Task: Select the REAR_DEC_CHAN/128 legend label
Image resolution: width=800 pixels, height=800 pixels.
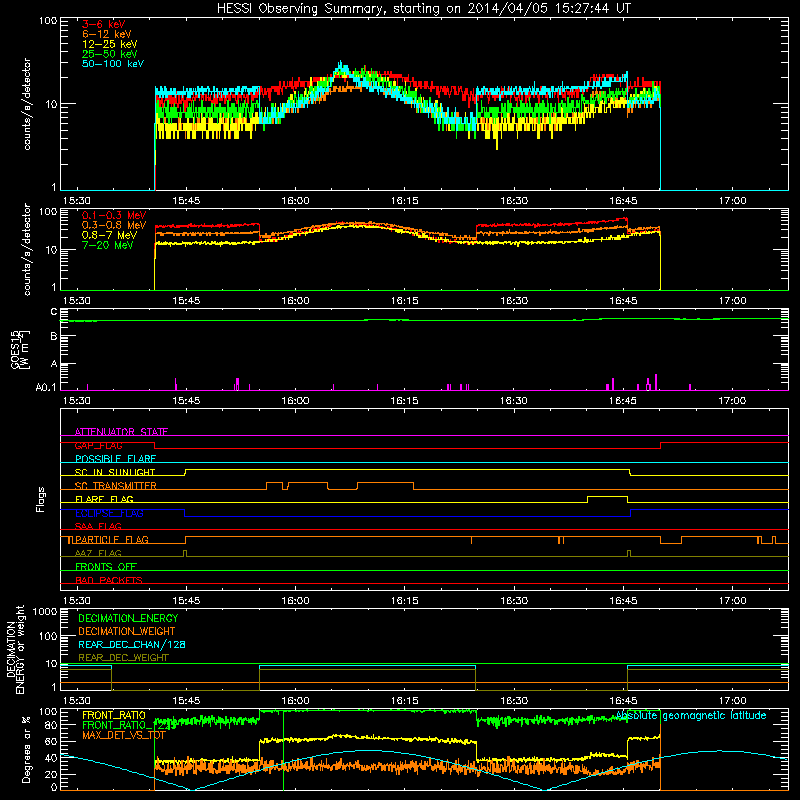Action: tap(132, 644)
